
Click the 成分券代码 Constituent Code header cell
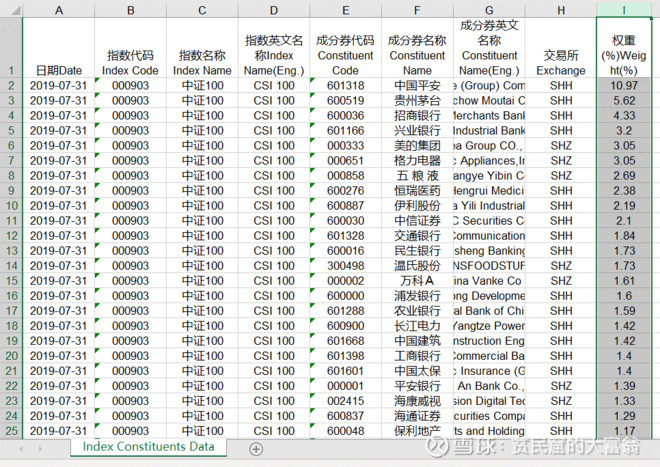pos(346,48)
